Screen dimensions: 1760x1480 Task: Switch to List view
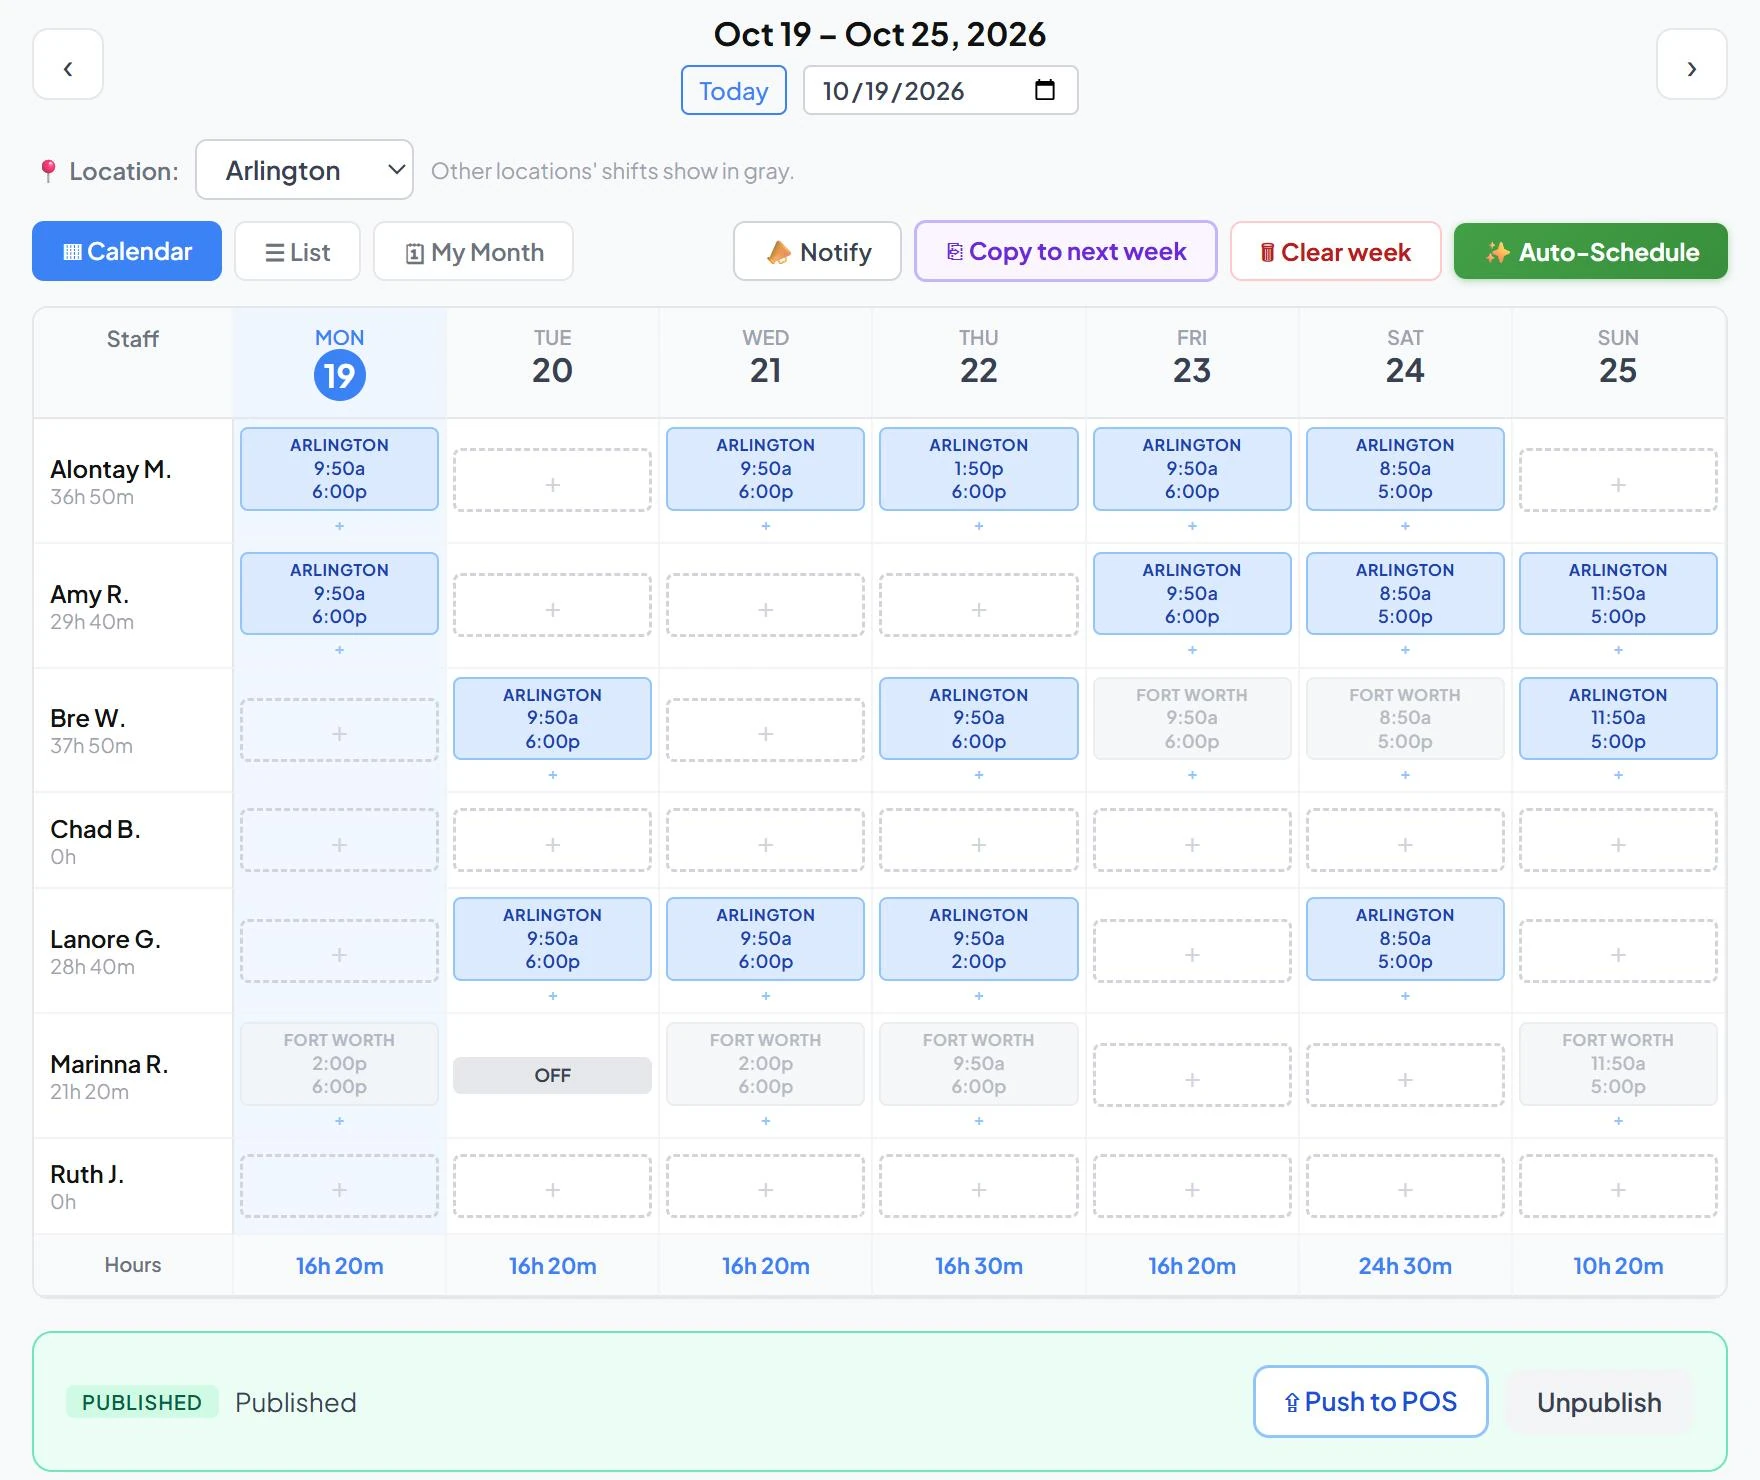297,251
